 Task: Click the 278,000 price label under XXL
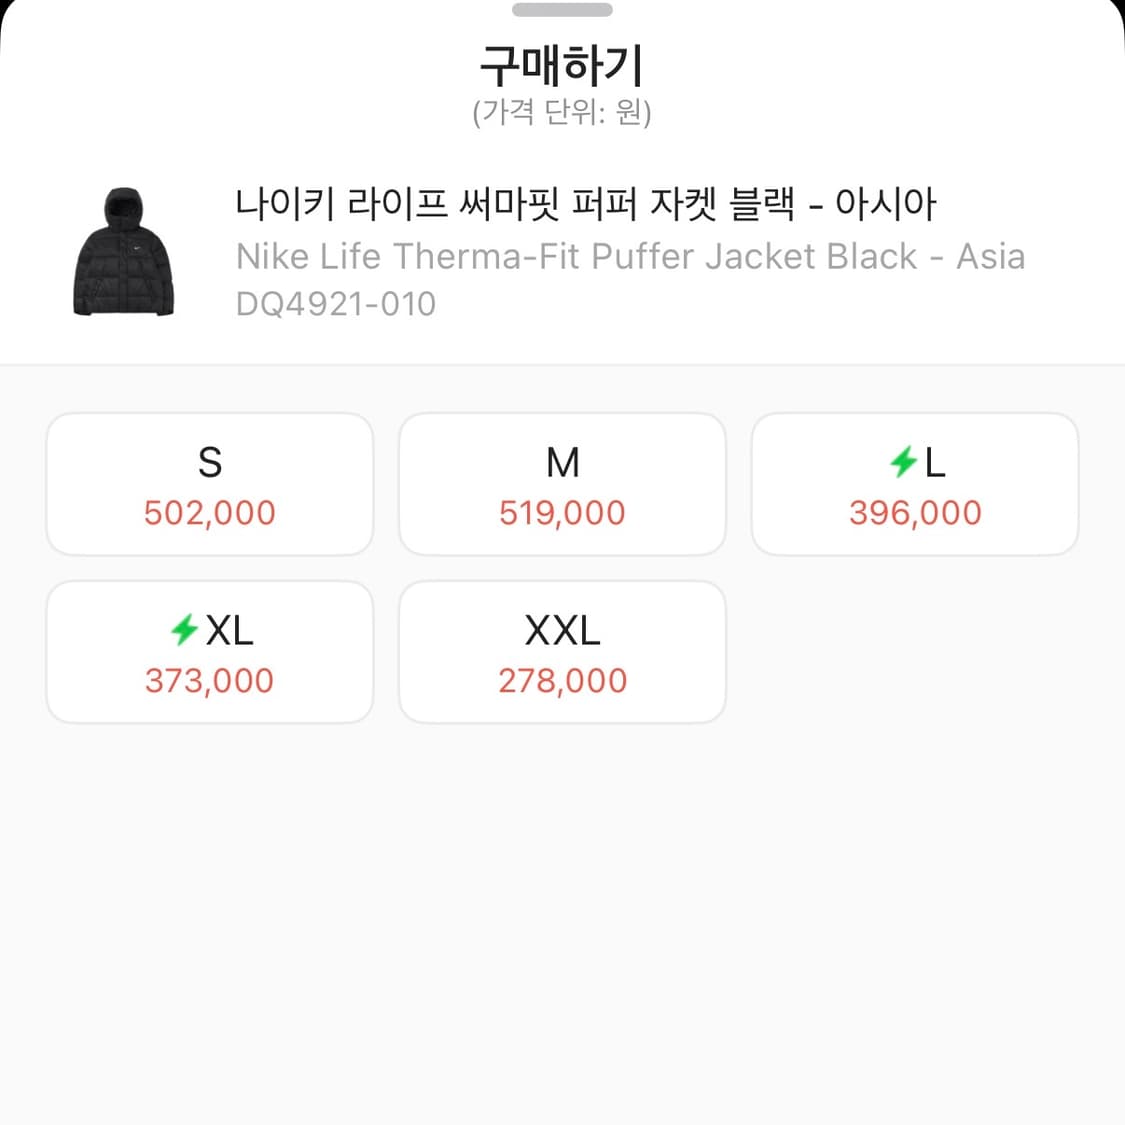click(x=562, y=680)
